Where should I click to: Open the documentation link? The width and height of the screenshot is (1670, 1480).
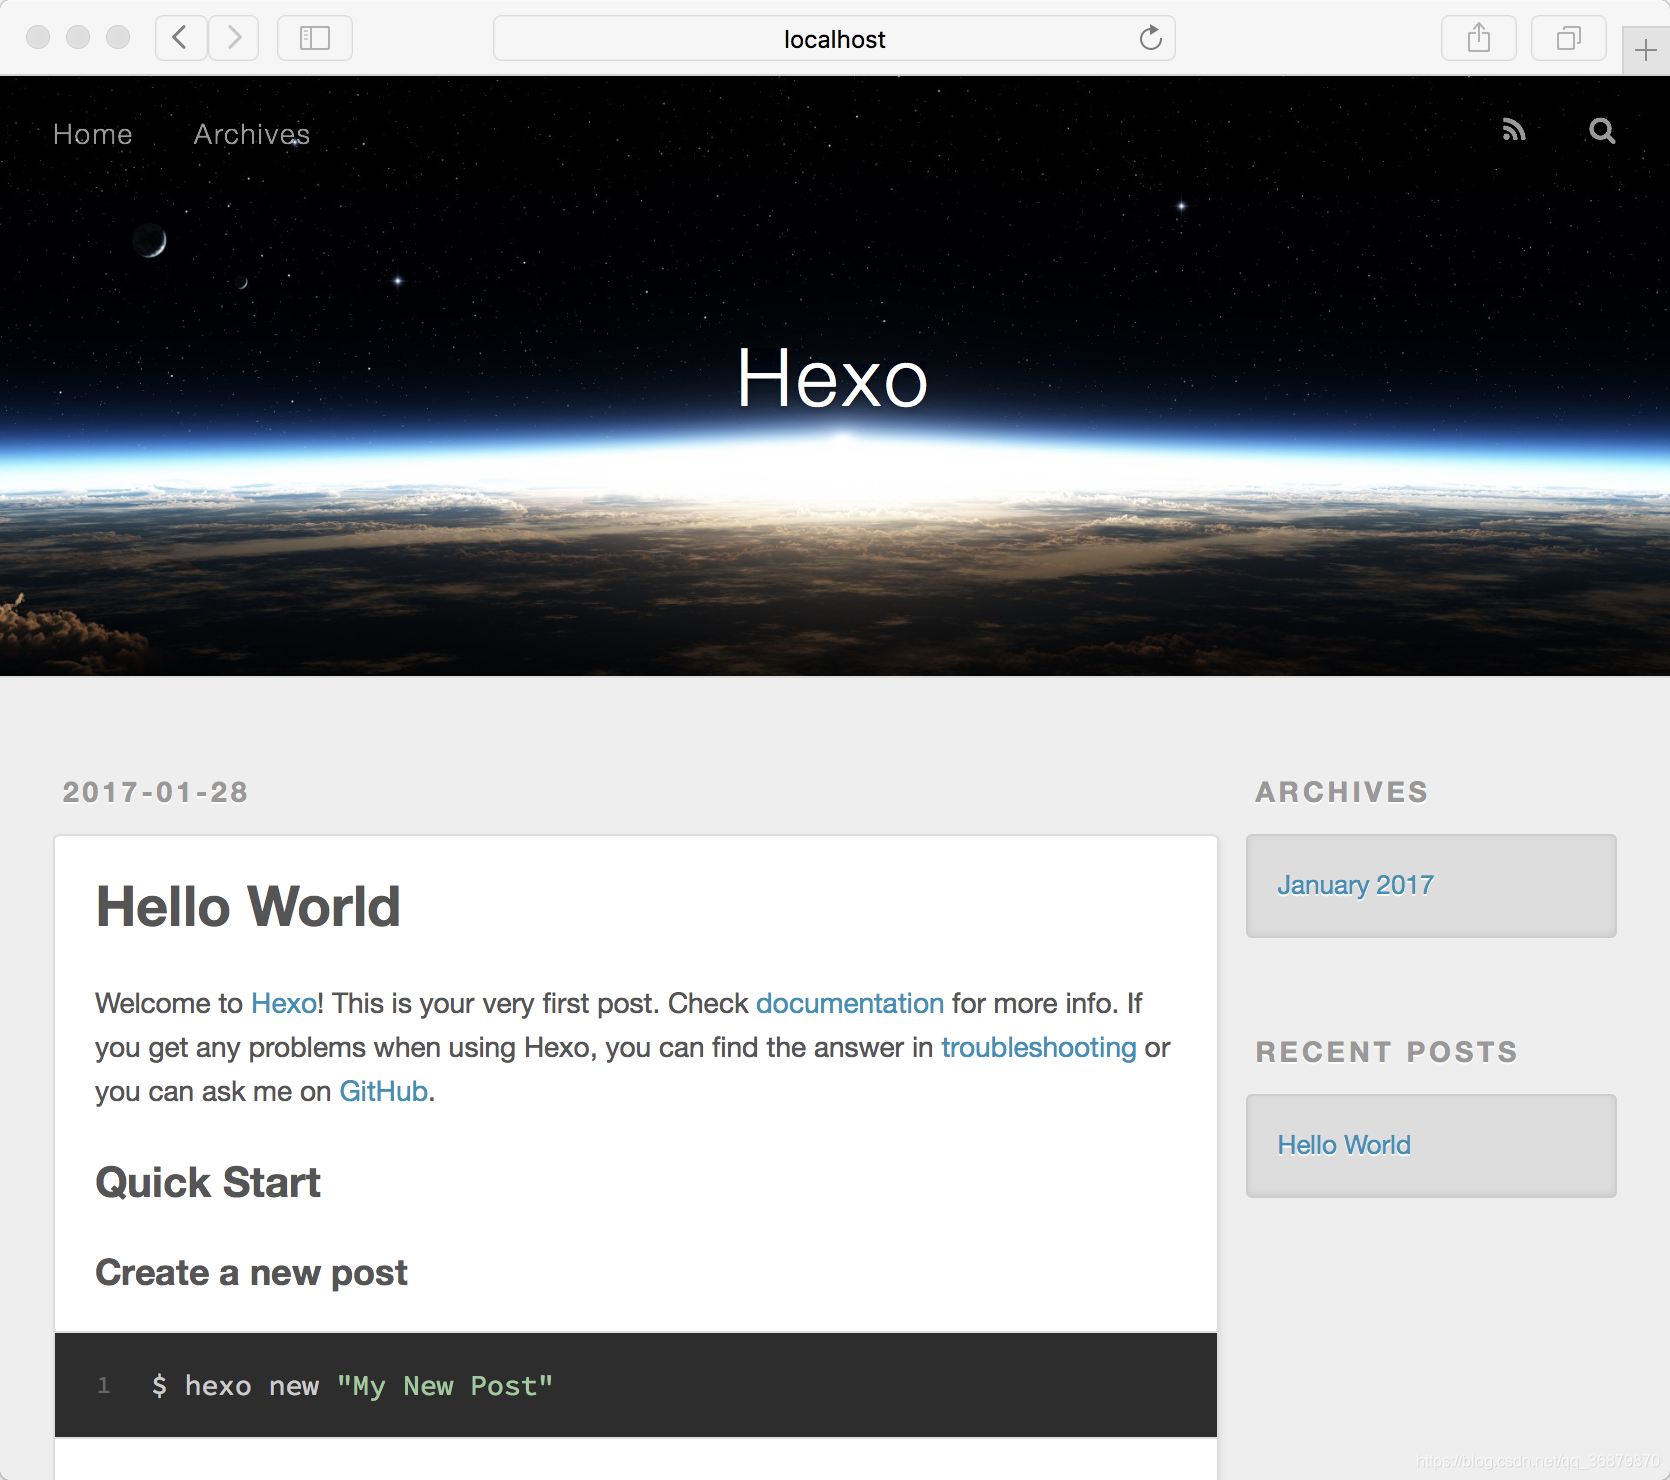point(850,1003)
